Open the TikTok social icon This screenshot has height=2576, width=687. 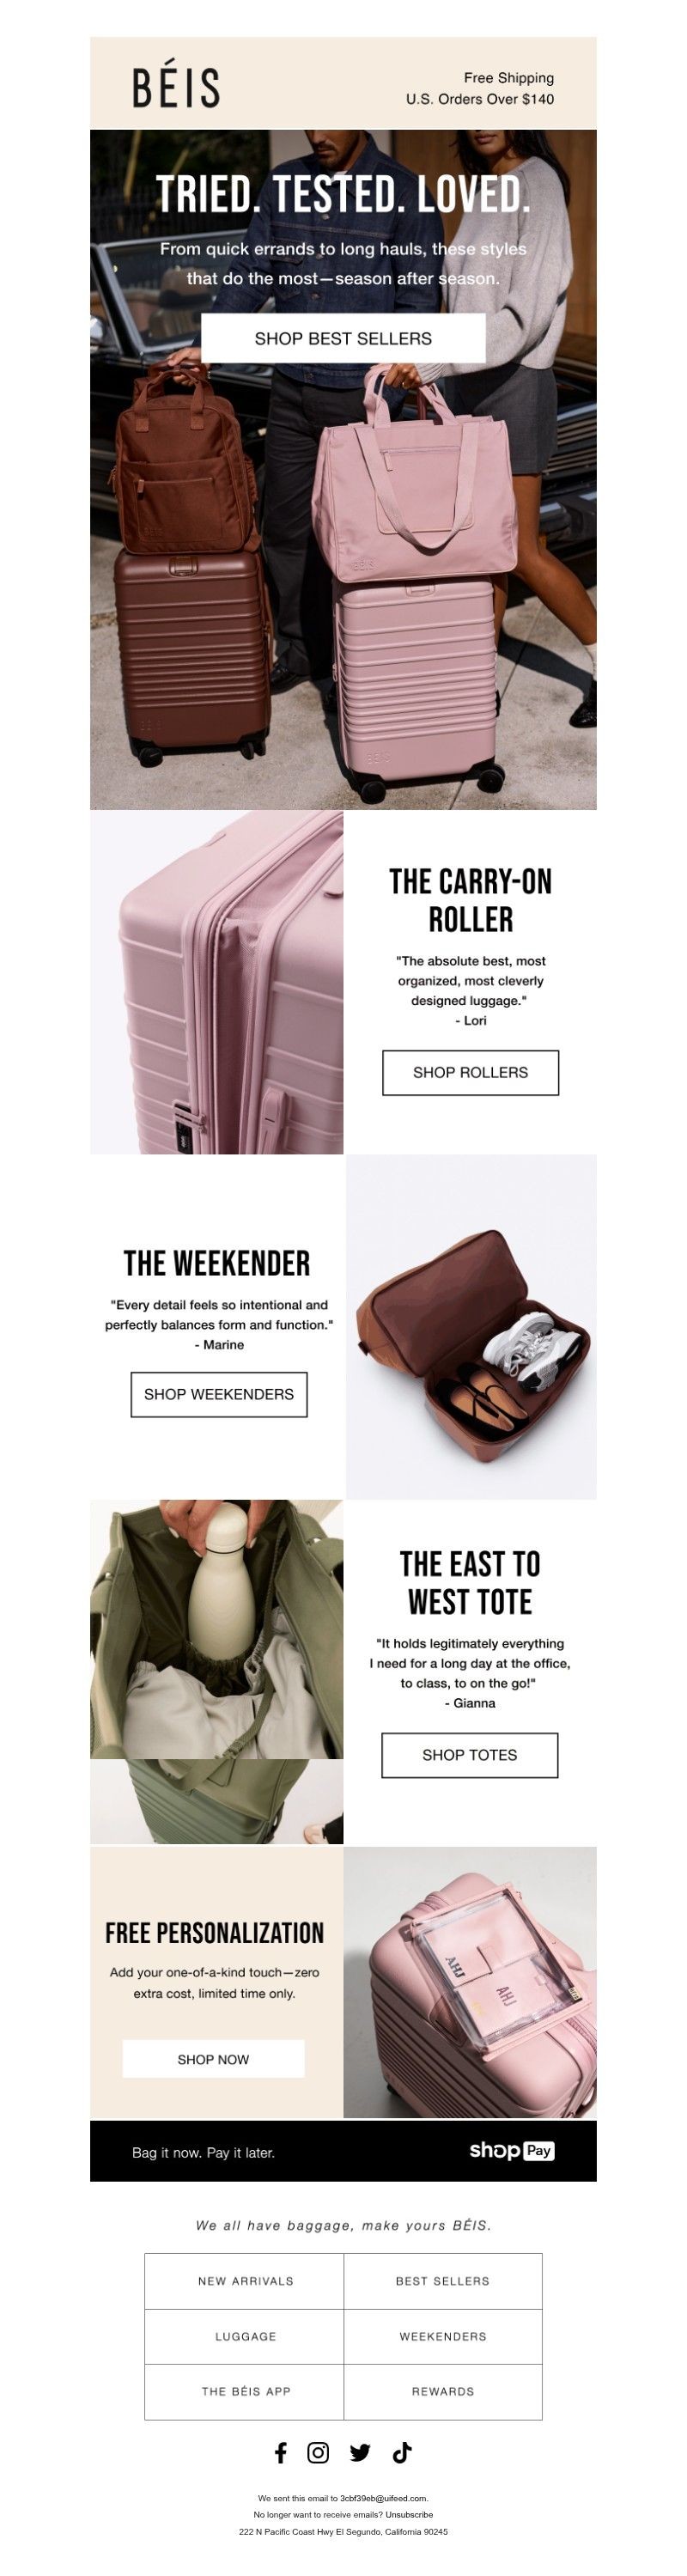[402, 2452]
